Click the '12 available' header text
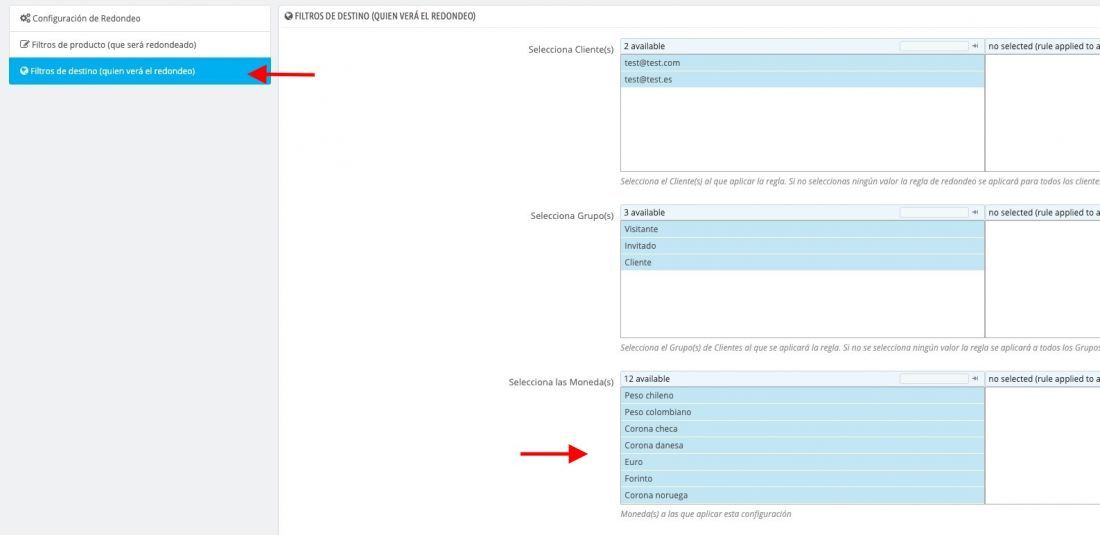This screenshot has height=535, width=1100. [647, 379]
